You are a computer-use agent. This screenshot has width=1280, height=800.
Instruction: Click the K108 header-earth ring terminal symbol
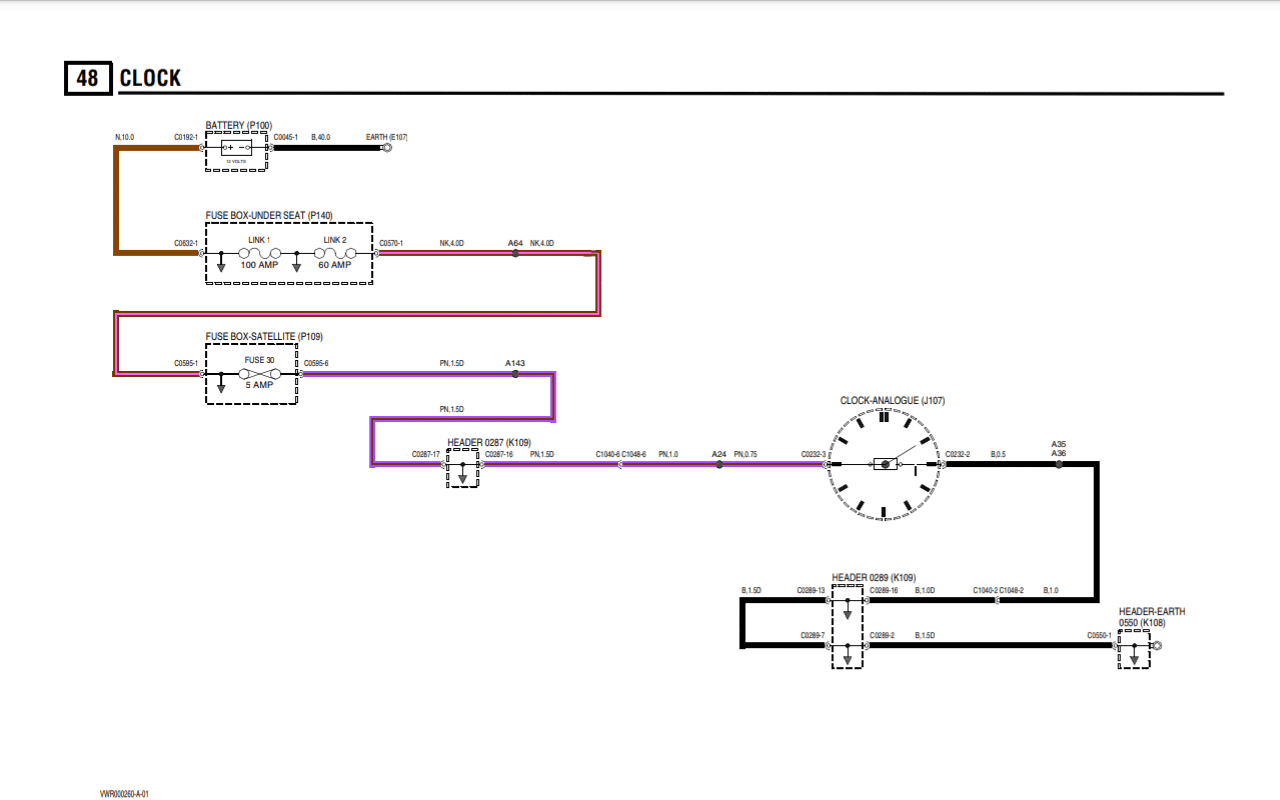coord(1156,646)
